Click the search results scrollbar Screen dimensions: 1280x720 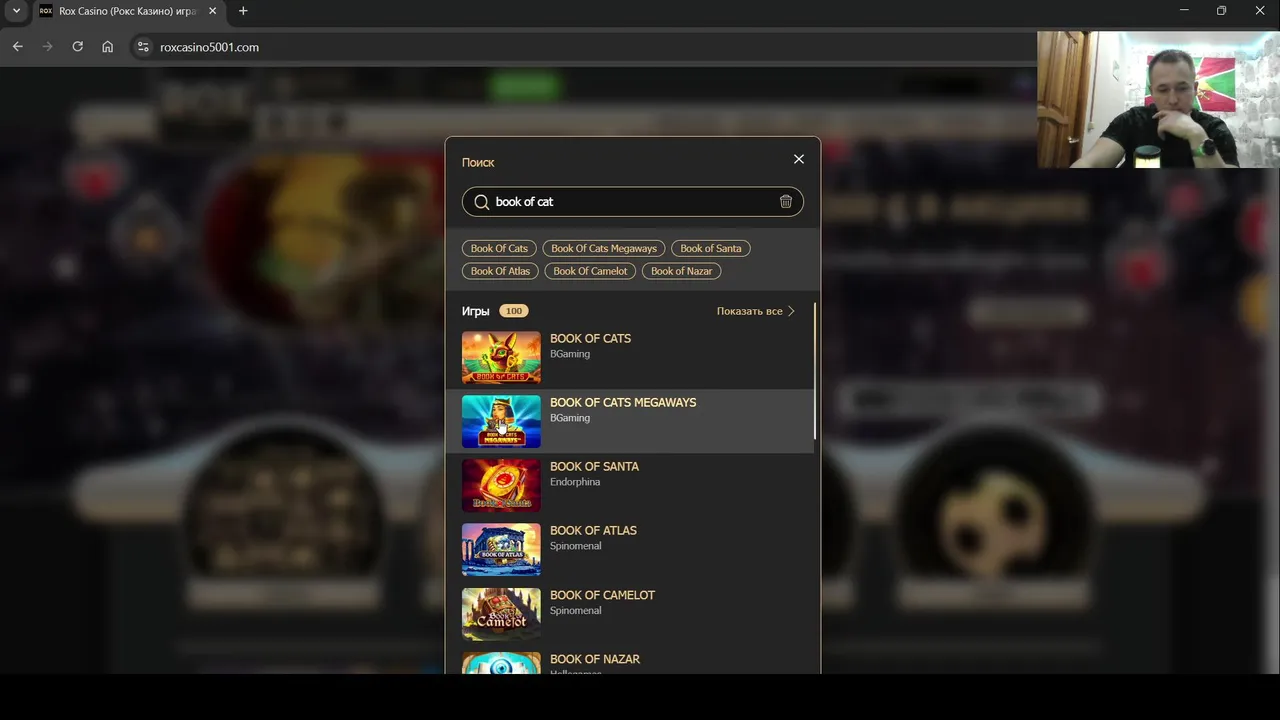click(815, 370)
